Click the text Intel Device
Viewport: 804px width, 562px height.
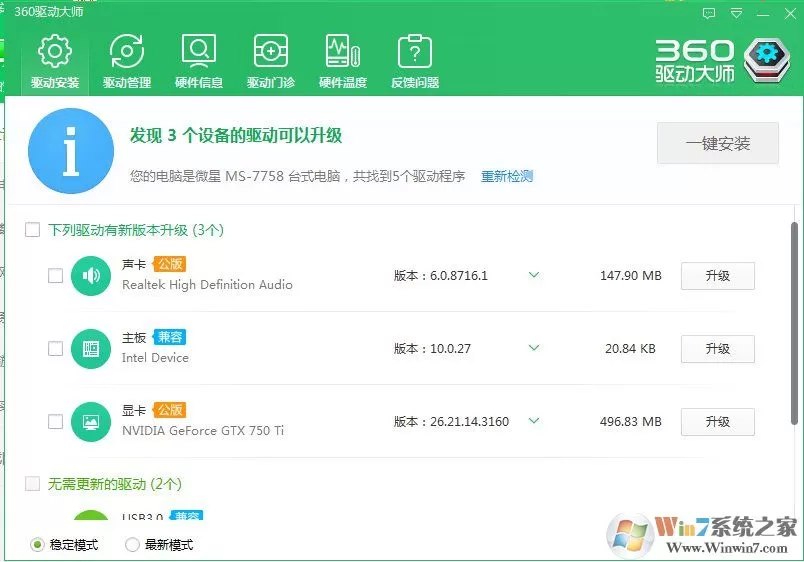pyautogui.click(x=155, y=357)
